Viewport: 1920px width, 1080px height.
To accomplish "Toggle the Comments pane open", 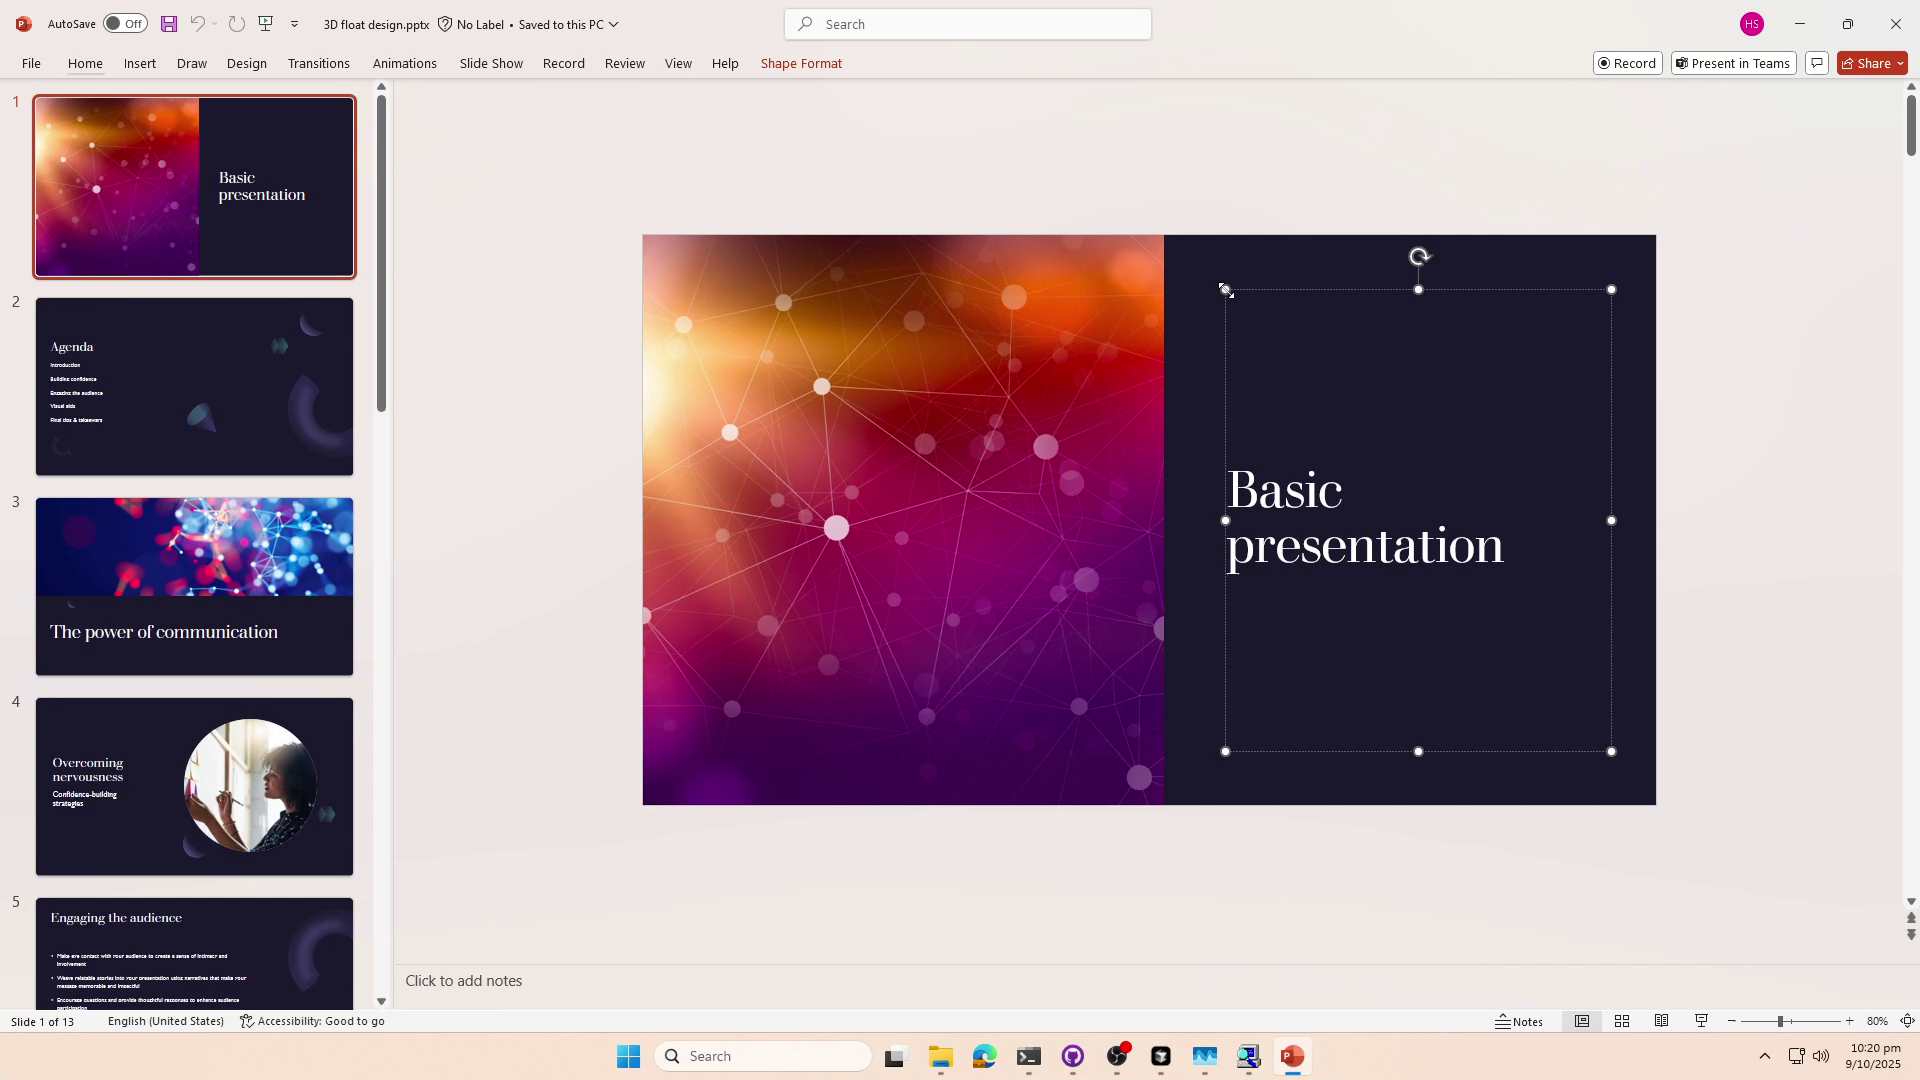I will tap(1818, 63).
